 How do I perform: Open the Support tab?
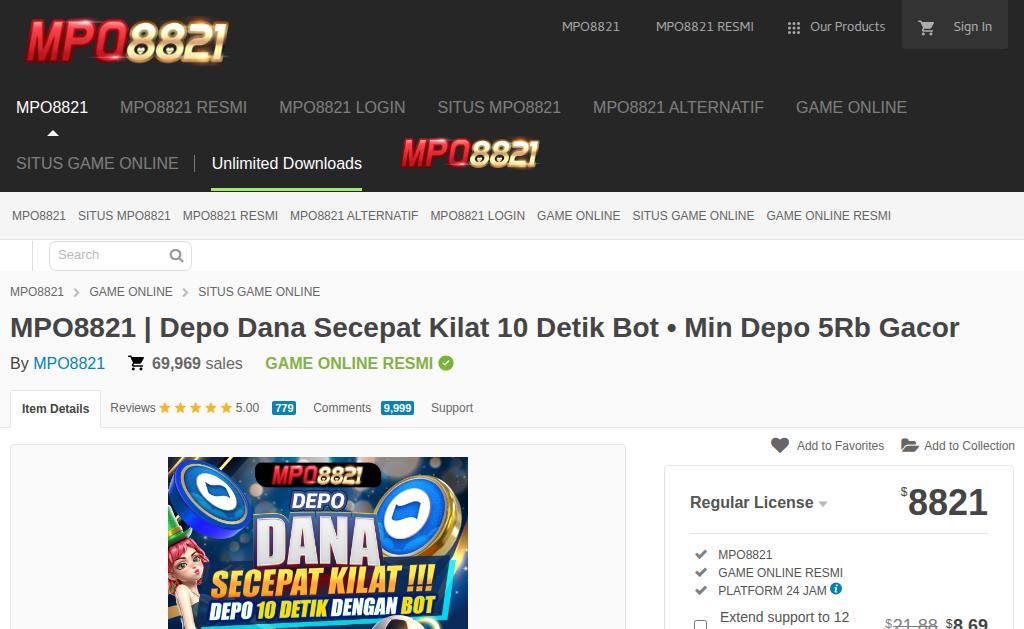tap(452, 408)
